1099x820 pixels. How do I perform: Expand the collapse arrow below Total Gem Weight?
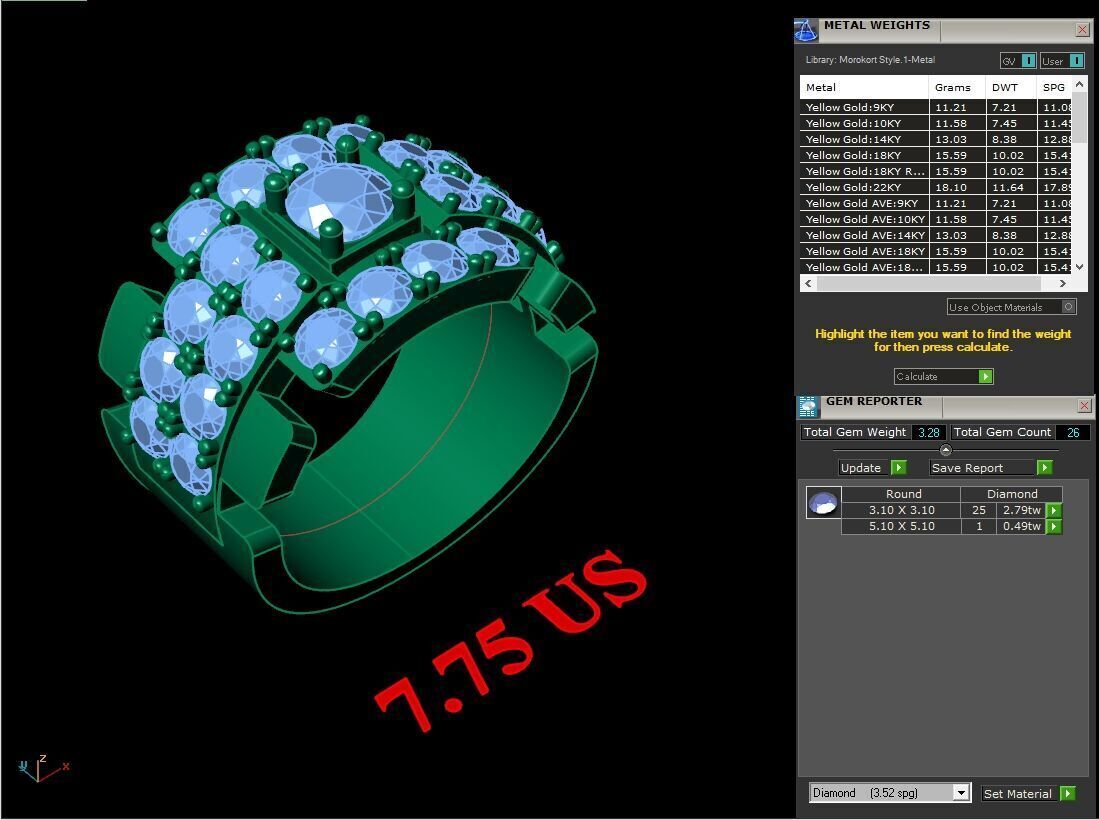pos(946,450)
